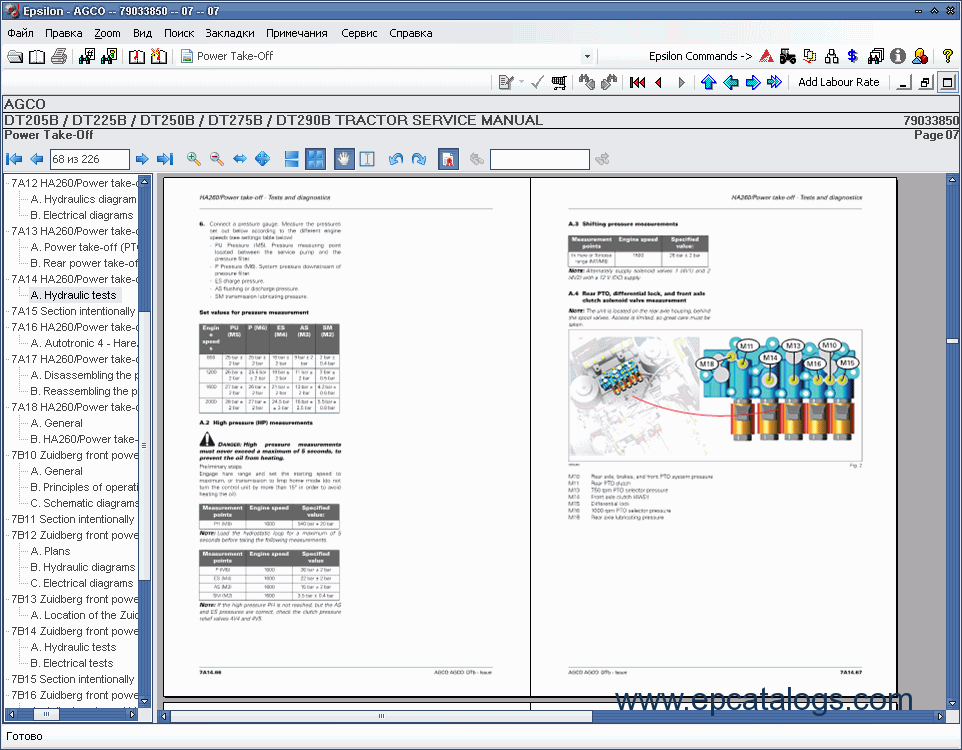Click the zoom in magnifier icon
The height and width of the screenshot is (750, 962).
(194, 160)
